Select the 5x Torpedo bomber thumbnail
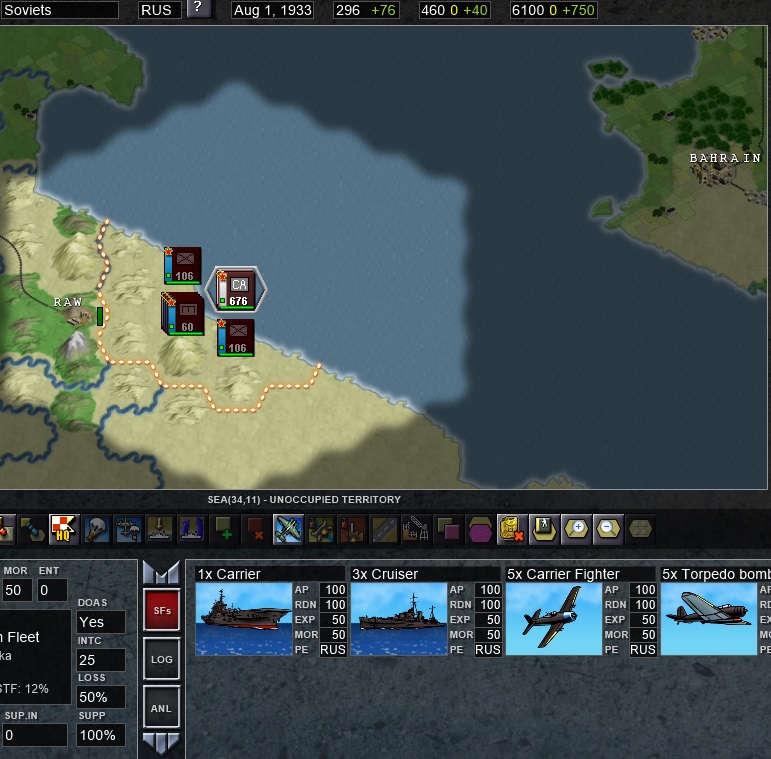The height and width of the screenshot is (759, 771). coord(709,619)
